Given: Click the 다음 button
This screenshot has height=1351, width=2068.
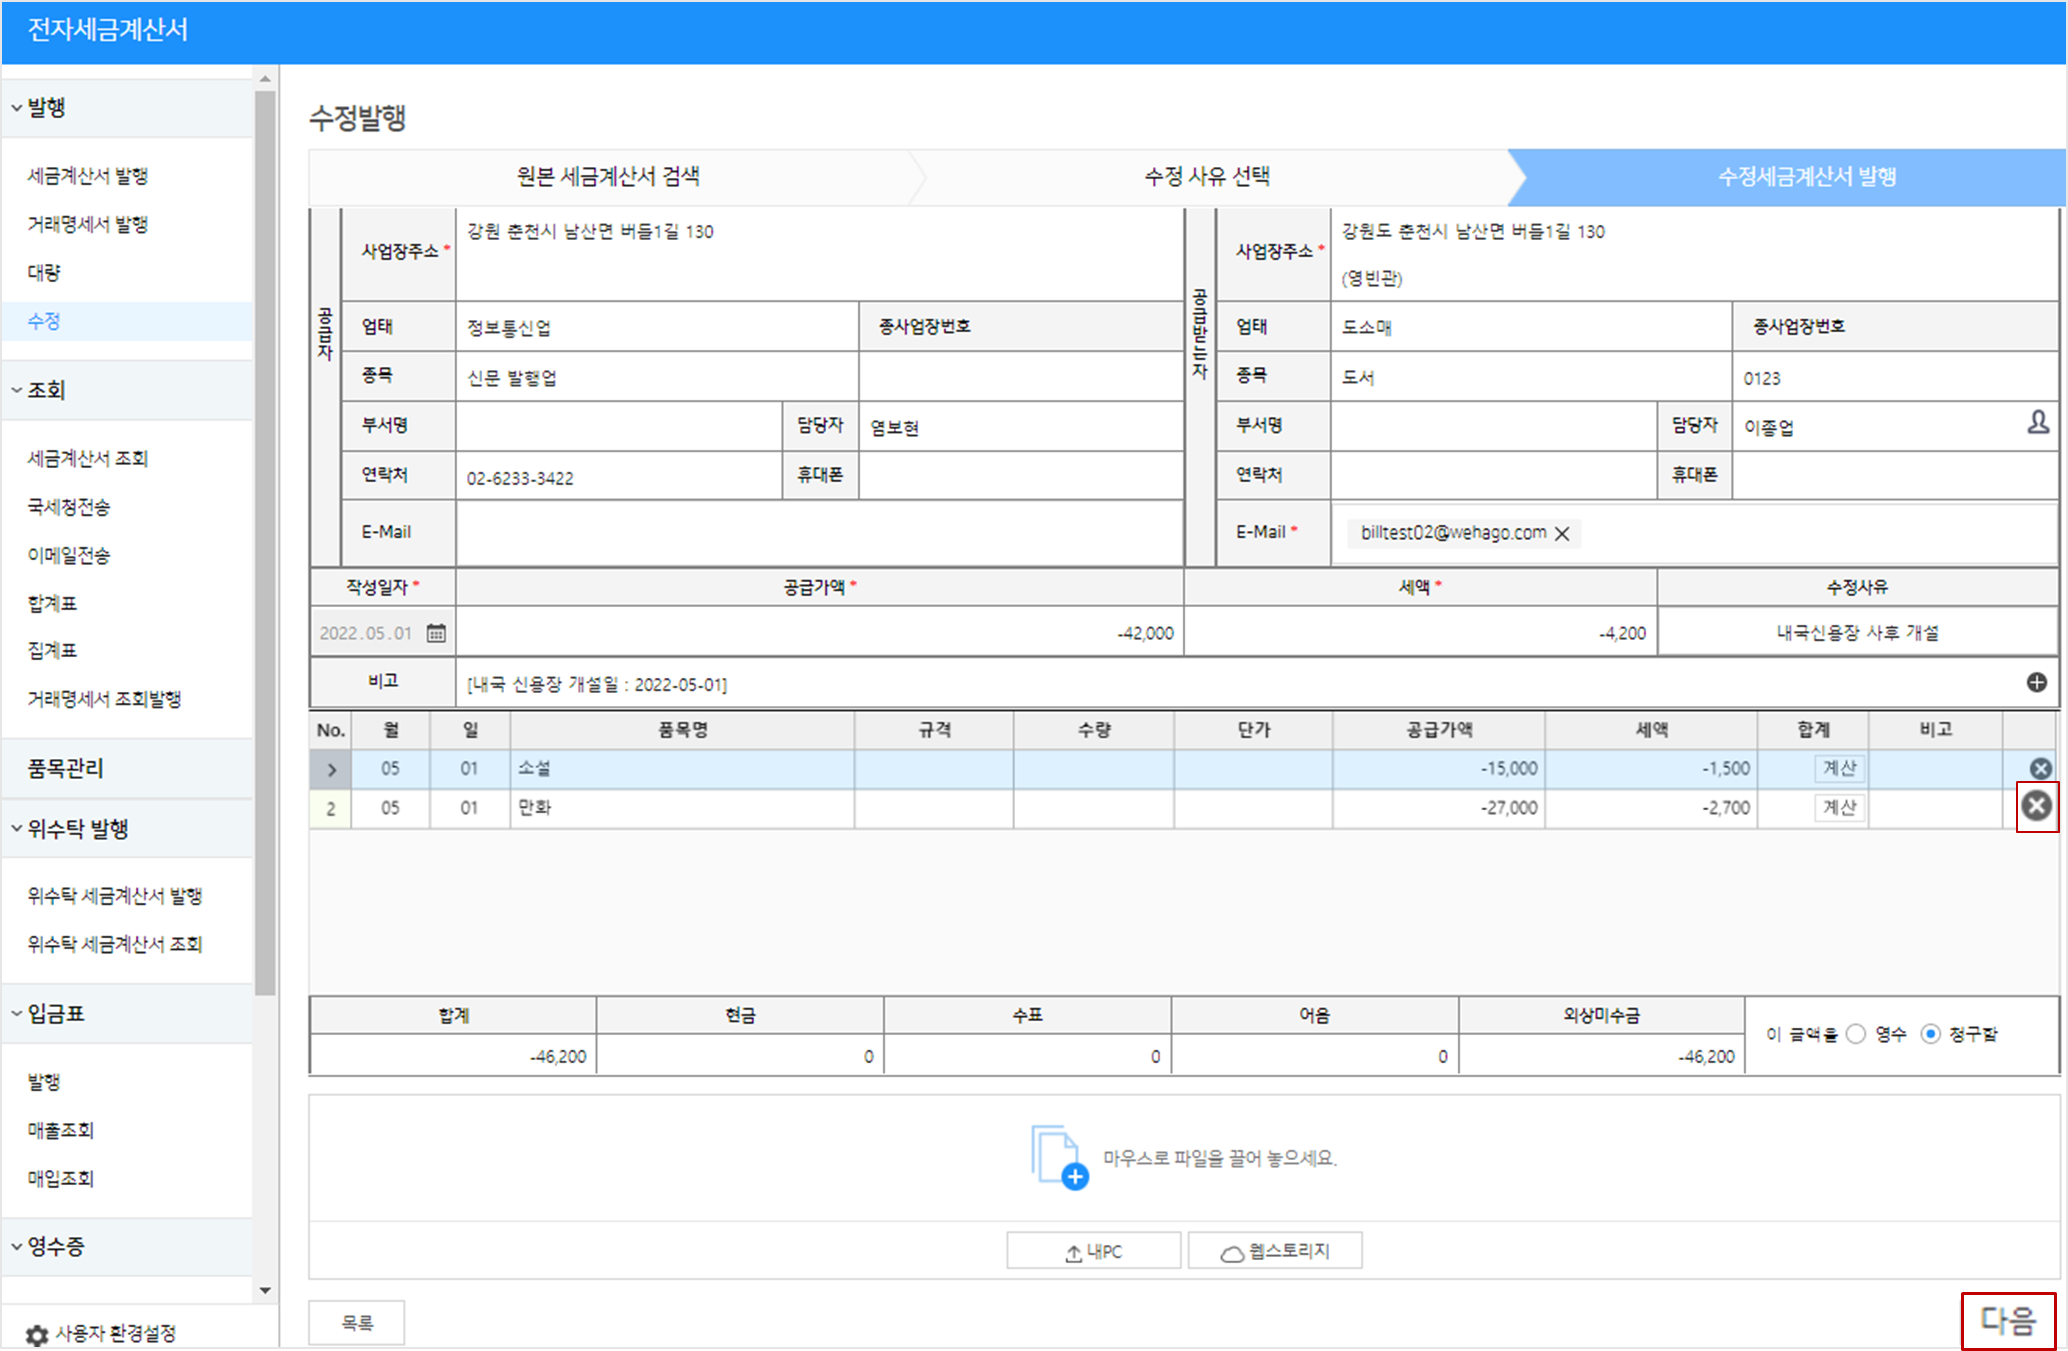Looking at the screenshot, I should [2007, 1321].
